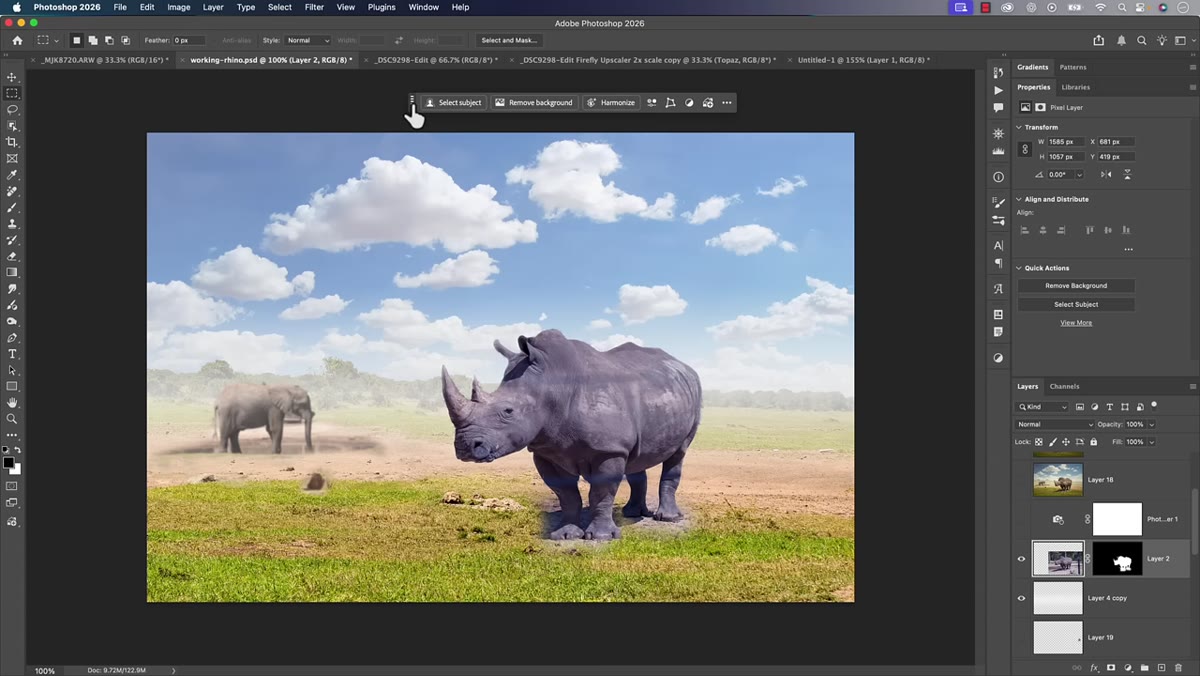The height and width of the screenshot is (676, 1200).
Task: Open the Filter menu
Action: coord(314,7)
